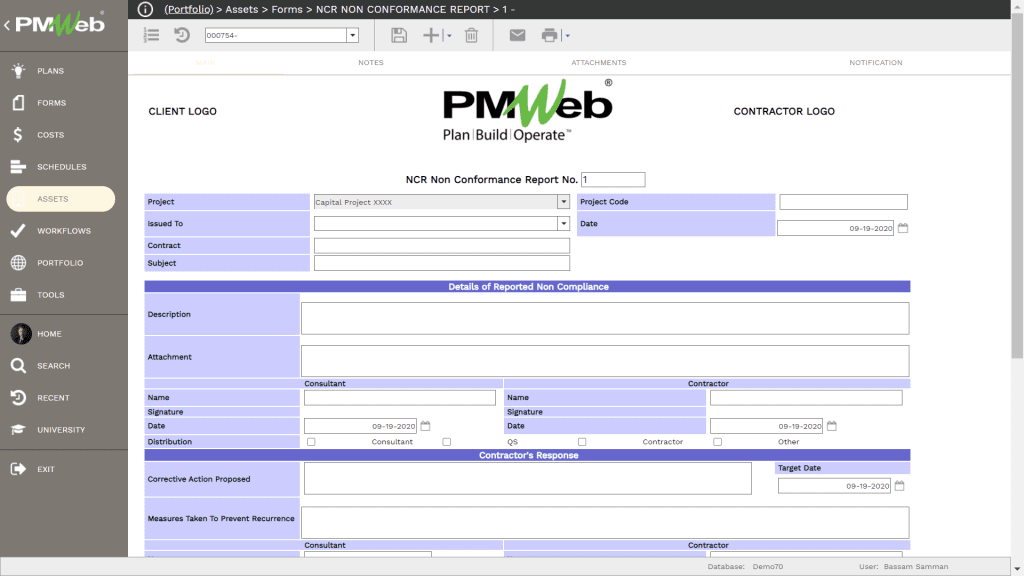Expand the record number 000754 dropdown

353,35
